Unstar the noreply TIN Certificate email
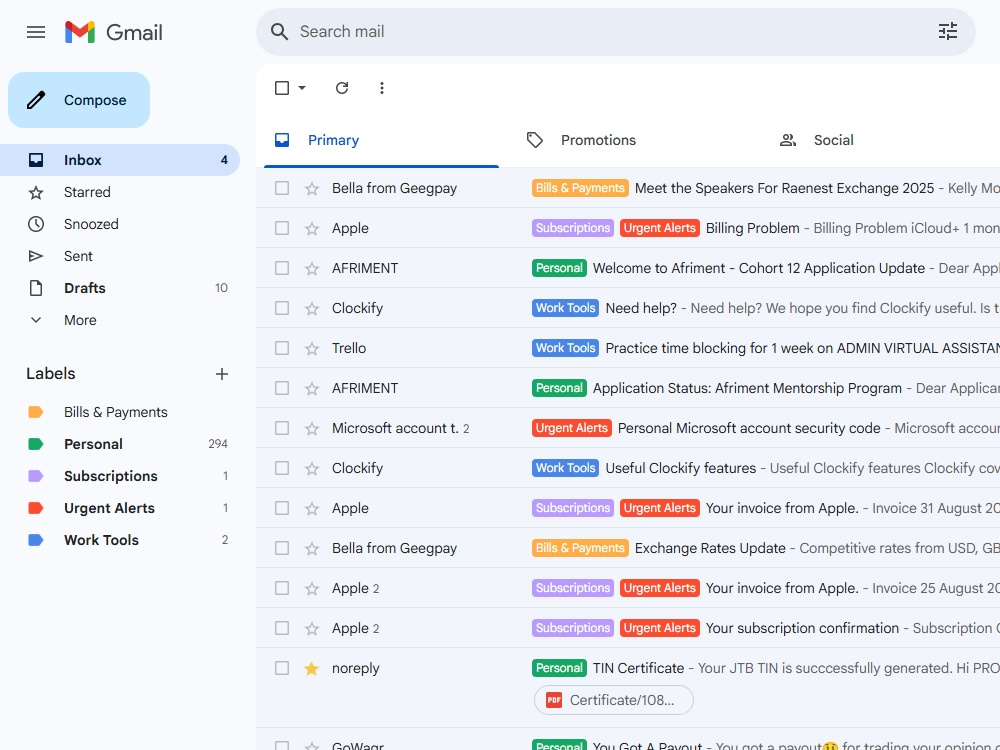1000x750 pixels. [x=311, y=668]
